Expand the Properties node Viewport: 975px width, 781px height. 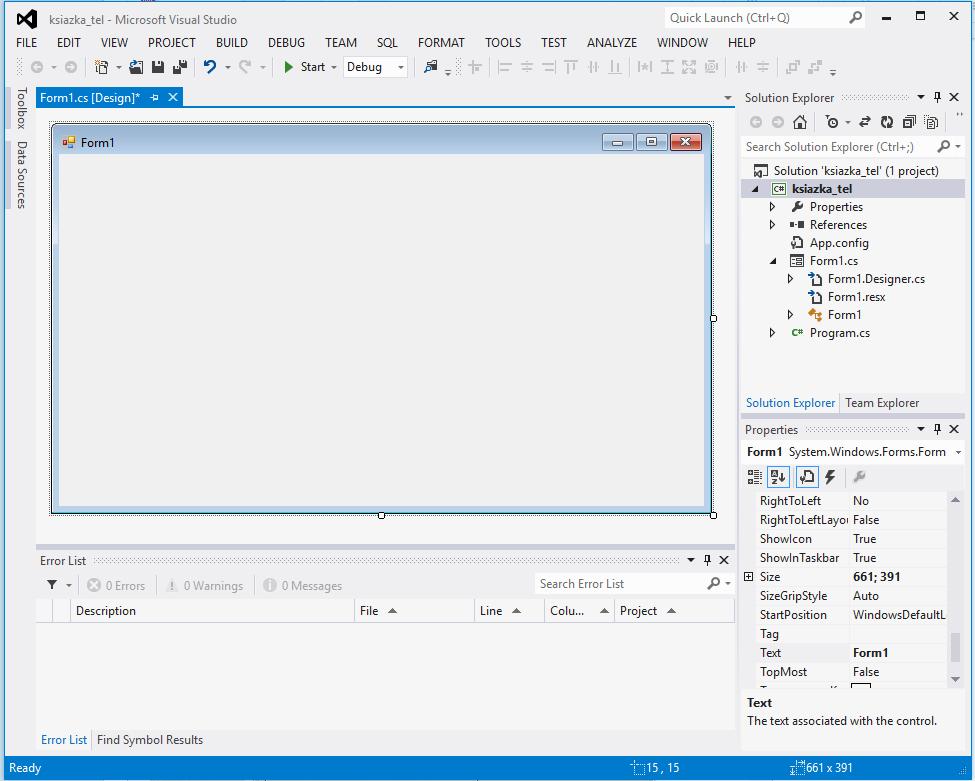[x=772, y=207]
